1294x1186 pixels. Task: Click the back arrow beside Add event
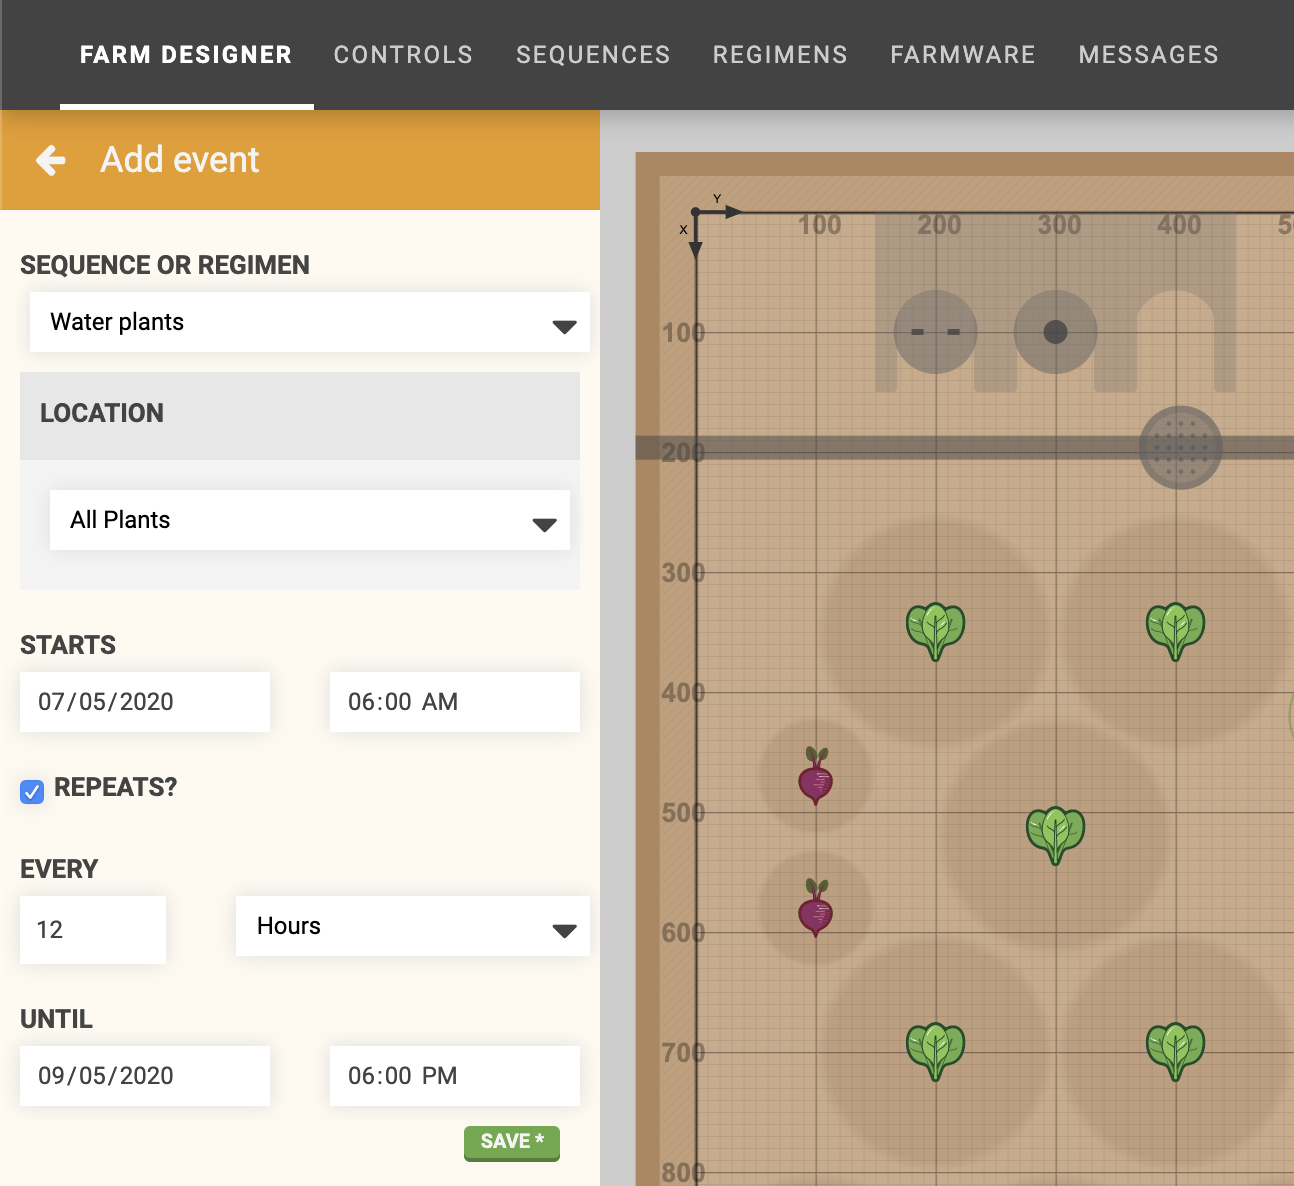pyautogui.click(x=50, y=160)
